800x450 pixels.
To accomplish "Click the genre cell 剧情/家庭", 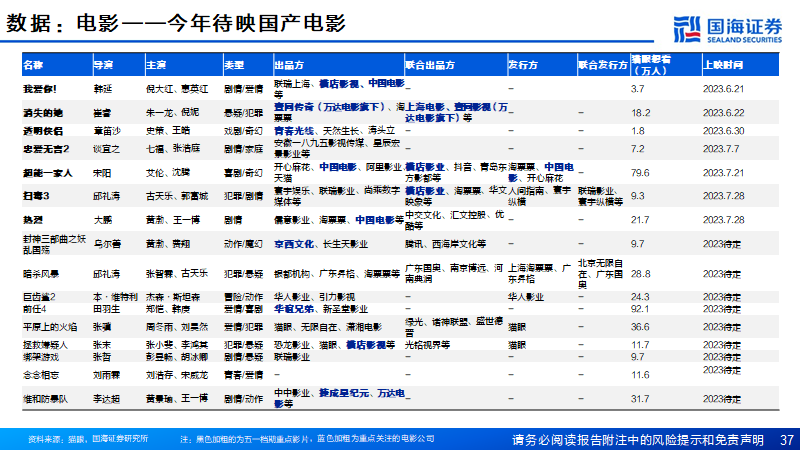I will click(243, 149).
